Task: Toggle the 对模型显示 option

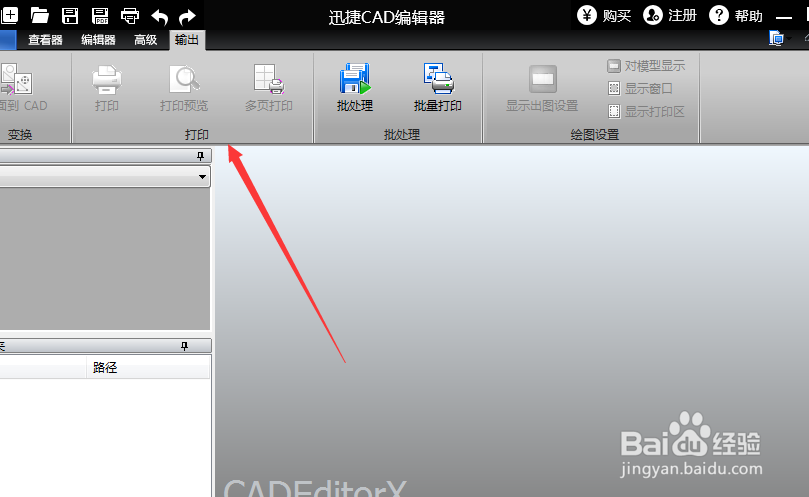Action: 646,66
